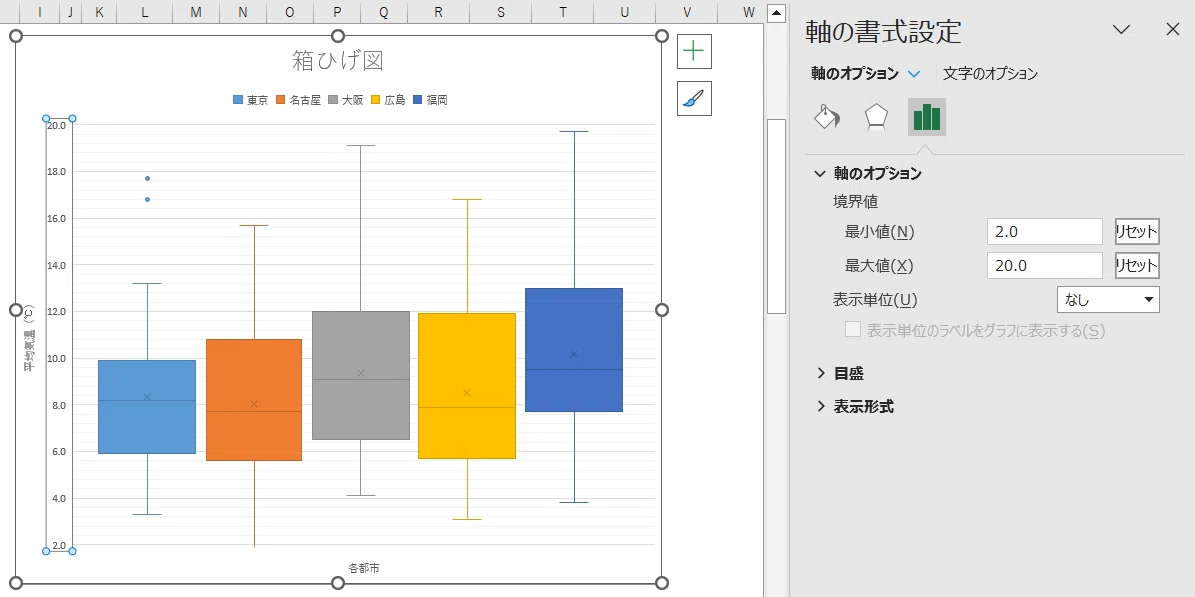This screenshot has height=597, width=1195.
Task: Click the 福岡 mean X marker
Action: coord(574,355)
